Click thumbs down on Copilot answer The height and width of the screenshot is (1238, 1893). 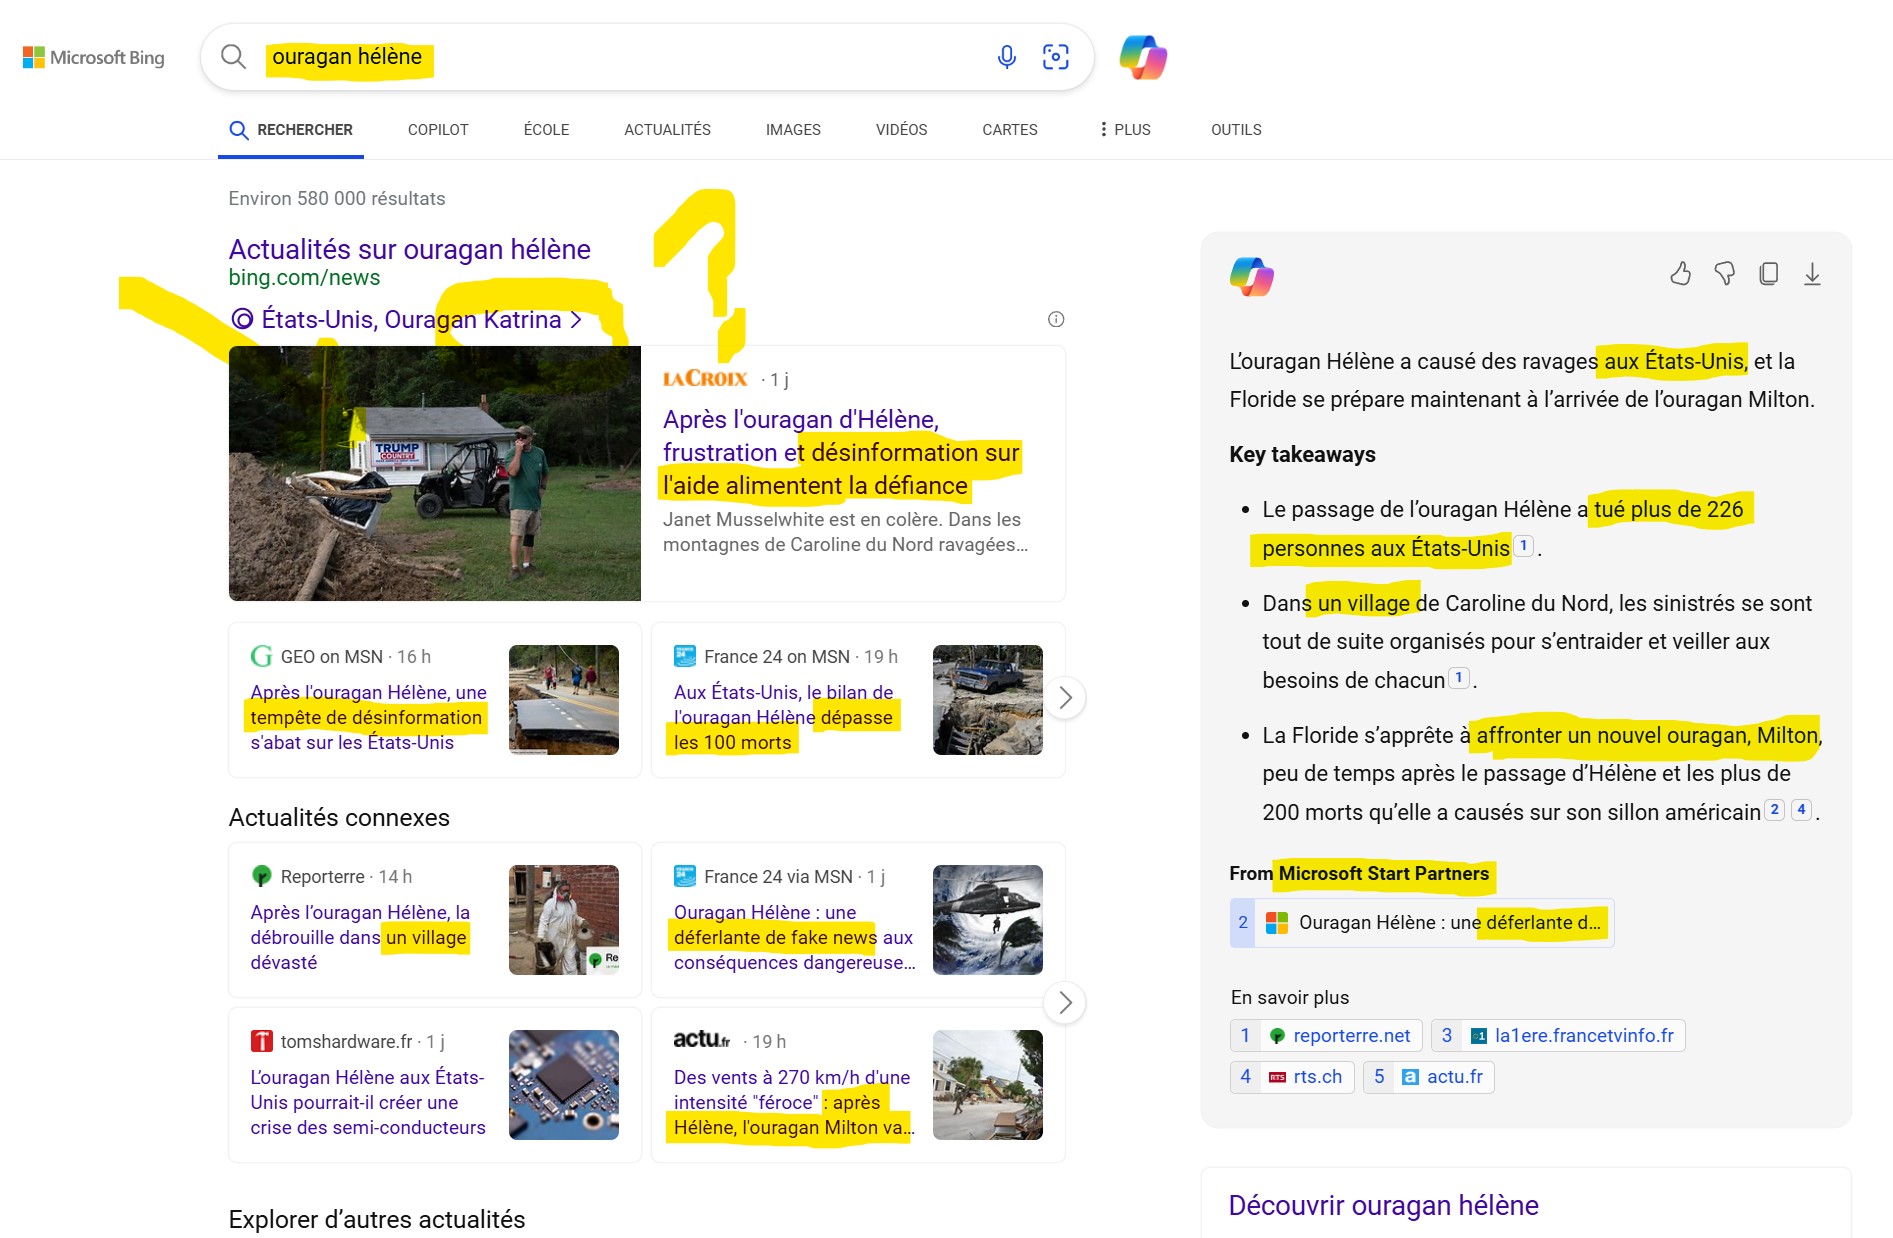click(1725, 274)
